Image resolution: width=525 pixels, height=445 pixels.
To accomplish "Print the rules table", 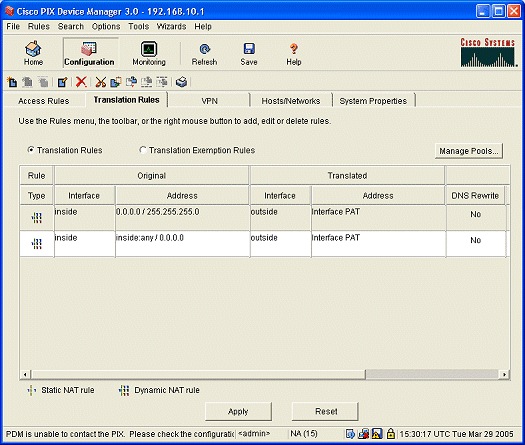I will pyautogui.click(x=181, y=82).
